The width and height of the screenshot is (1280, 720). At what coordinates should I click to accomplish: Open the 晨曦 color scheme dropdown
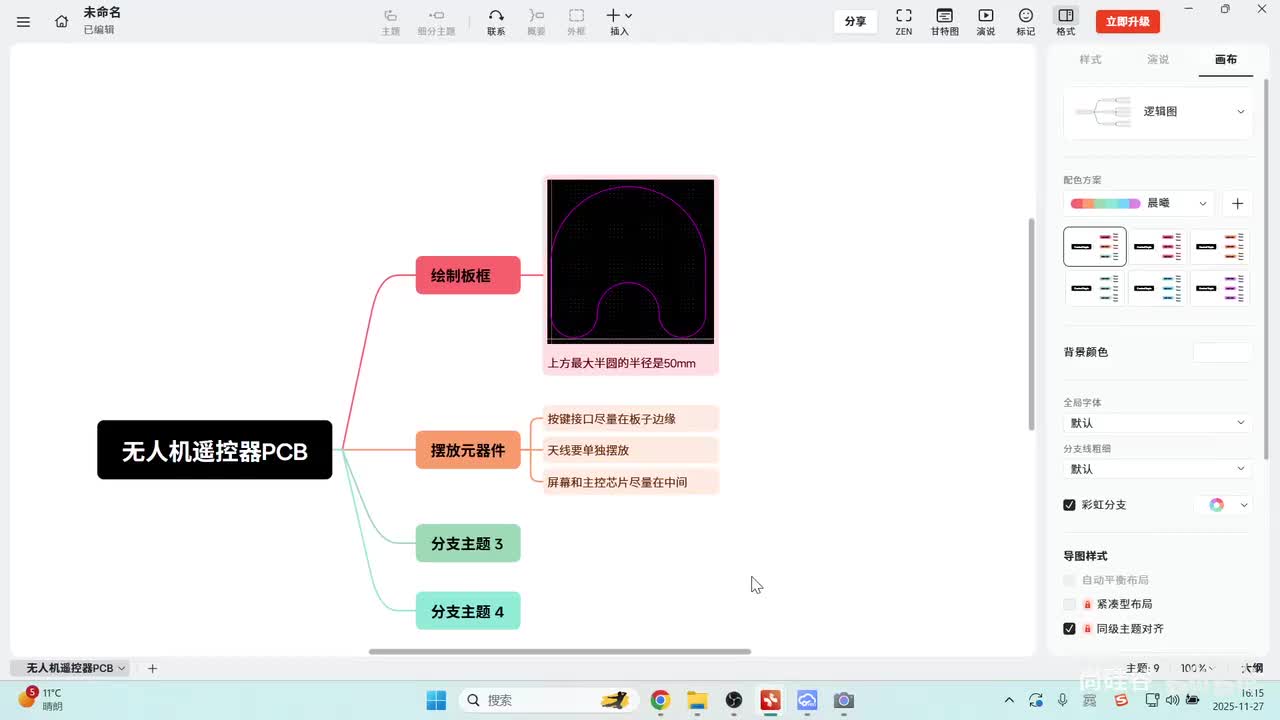pos(1139,203)
